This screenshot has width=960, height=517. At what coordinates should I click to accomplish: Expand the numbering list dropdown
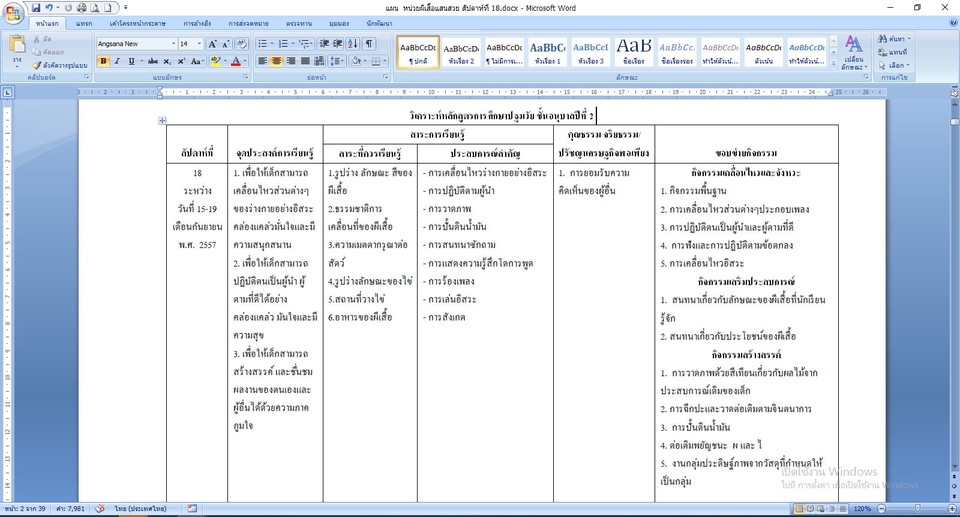tap(293, 43)
